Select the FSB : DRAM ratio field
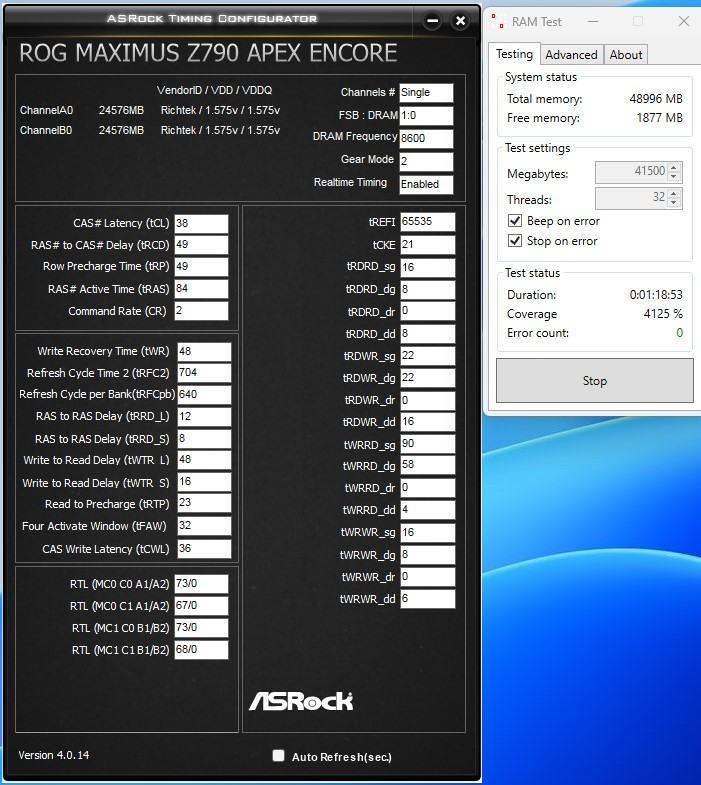The width and height of the screenshot is (701, 785). click(x=426, y=116)
